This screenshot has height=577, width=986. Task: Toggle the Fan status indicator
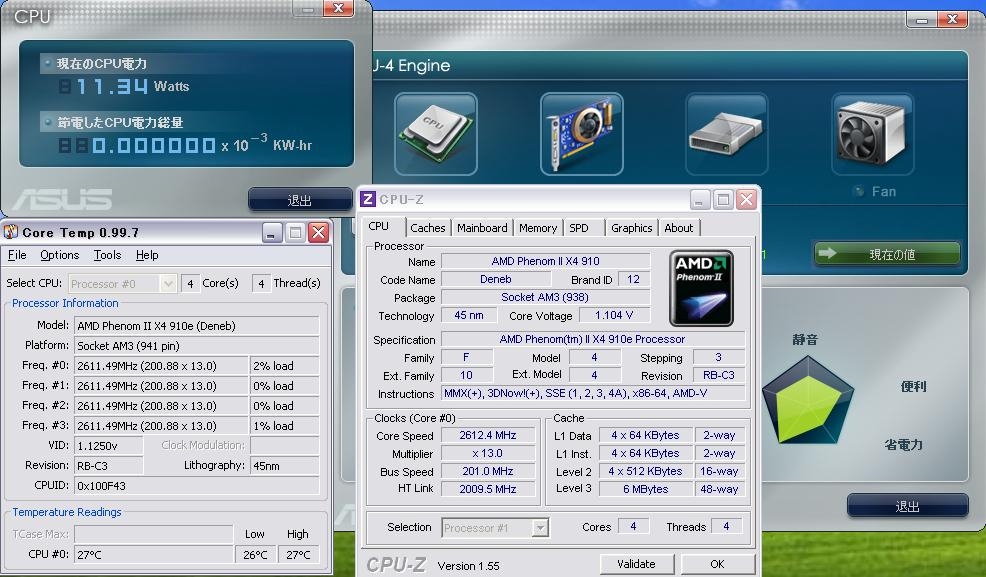point(858,191)
